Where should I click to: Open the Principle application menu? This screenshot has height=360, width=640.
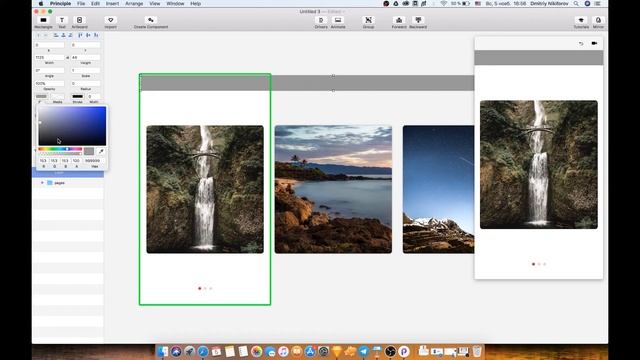(60, 4)
